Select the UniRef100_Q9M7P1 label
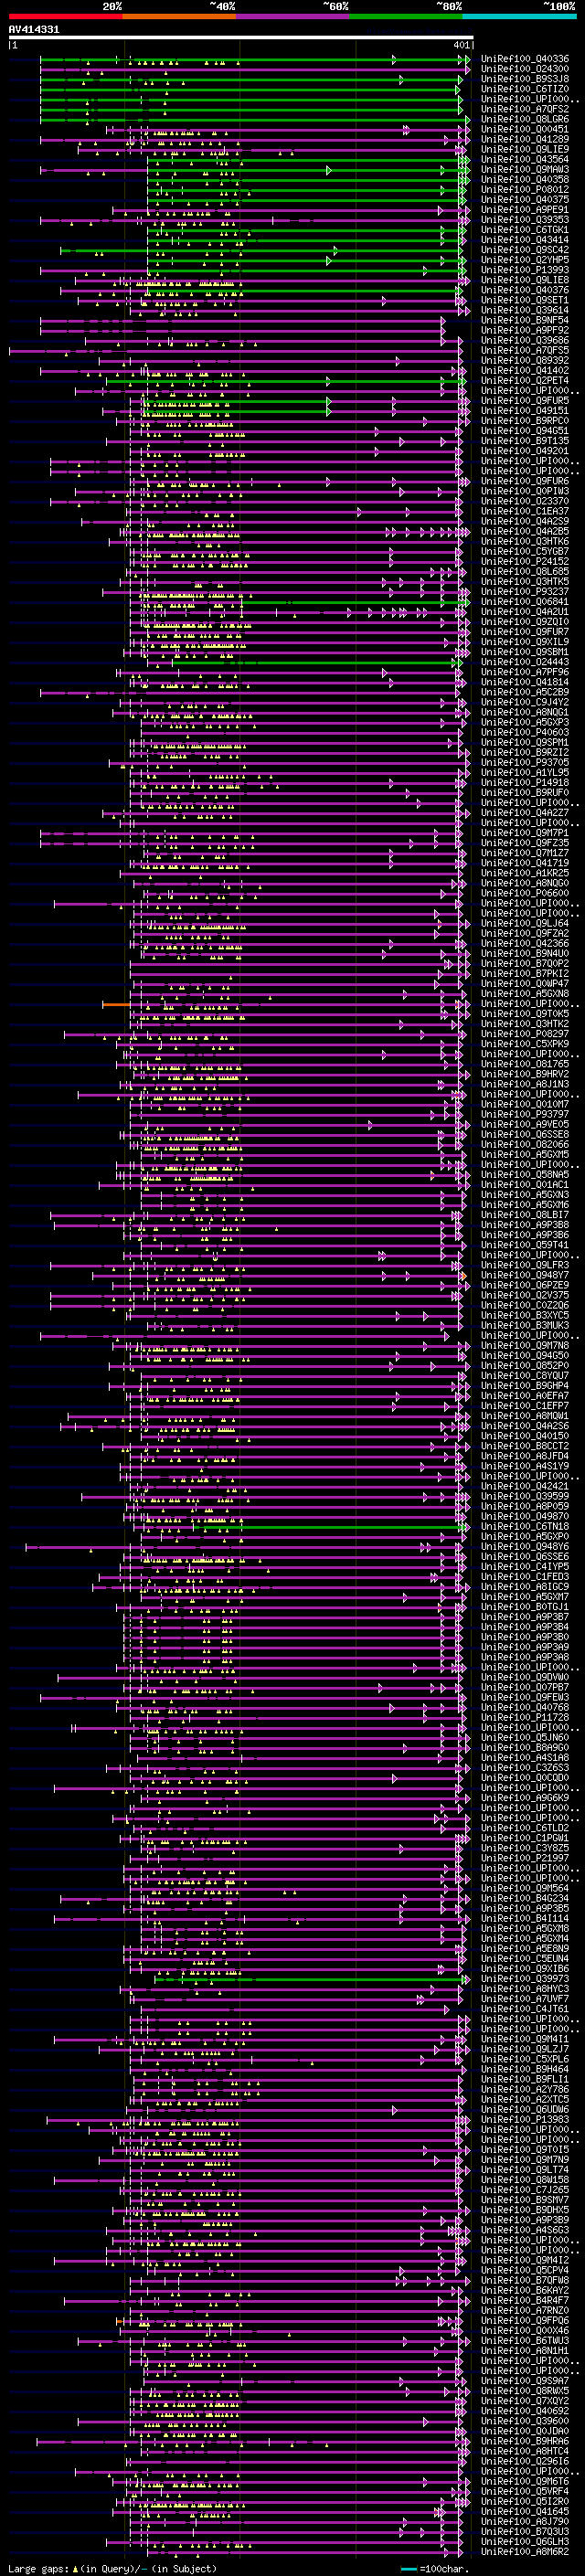Viewport: 585px width, 2576px height. pyautogui.click(x=525, y=832)
